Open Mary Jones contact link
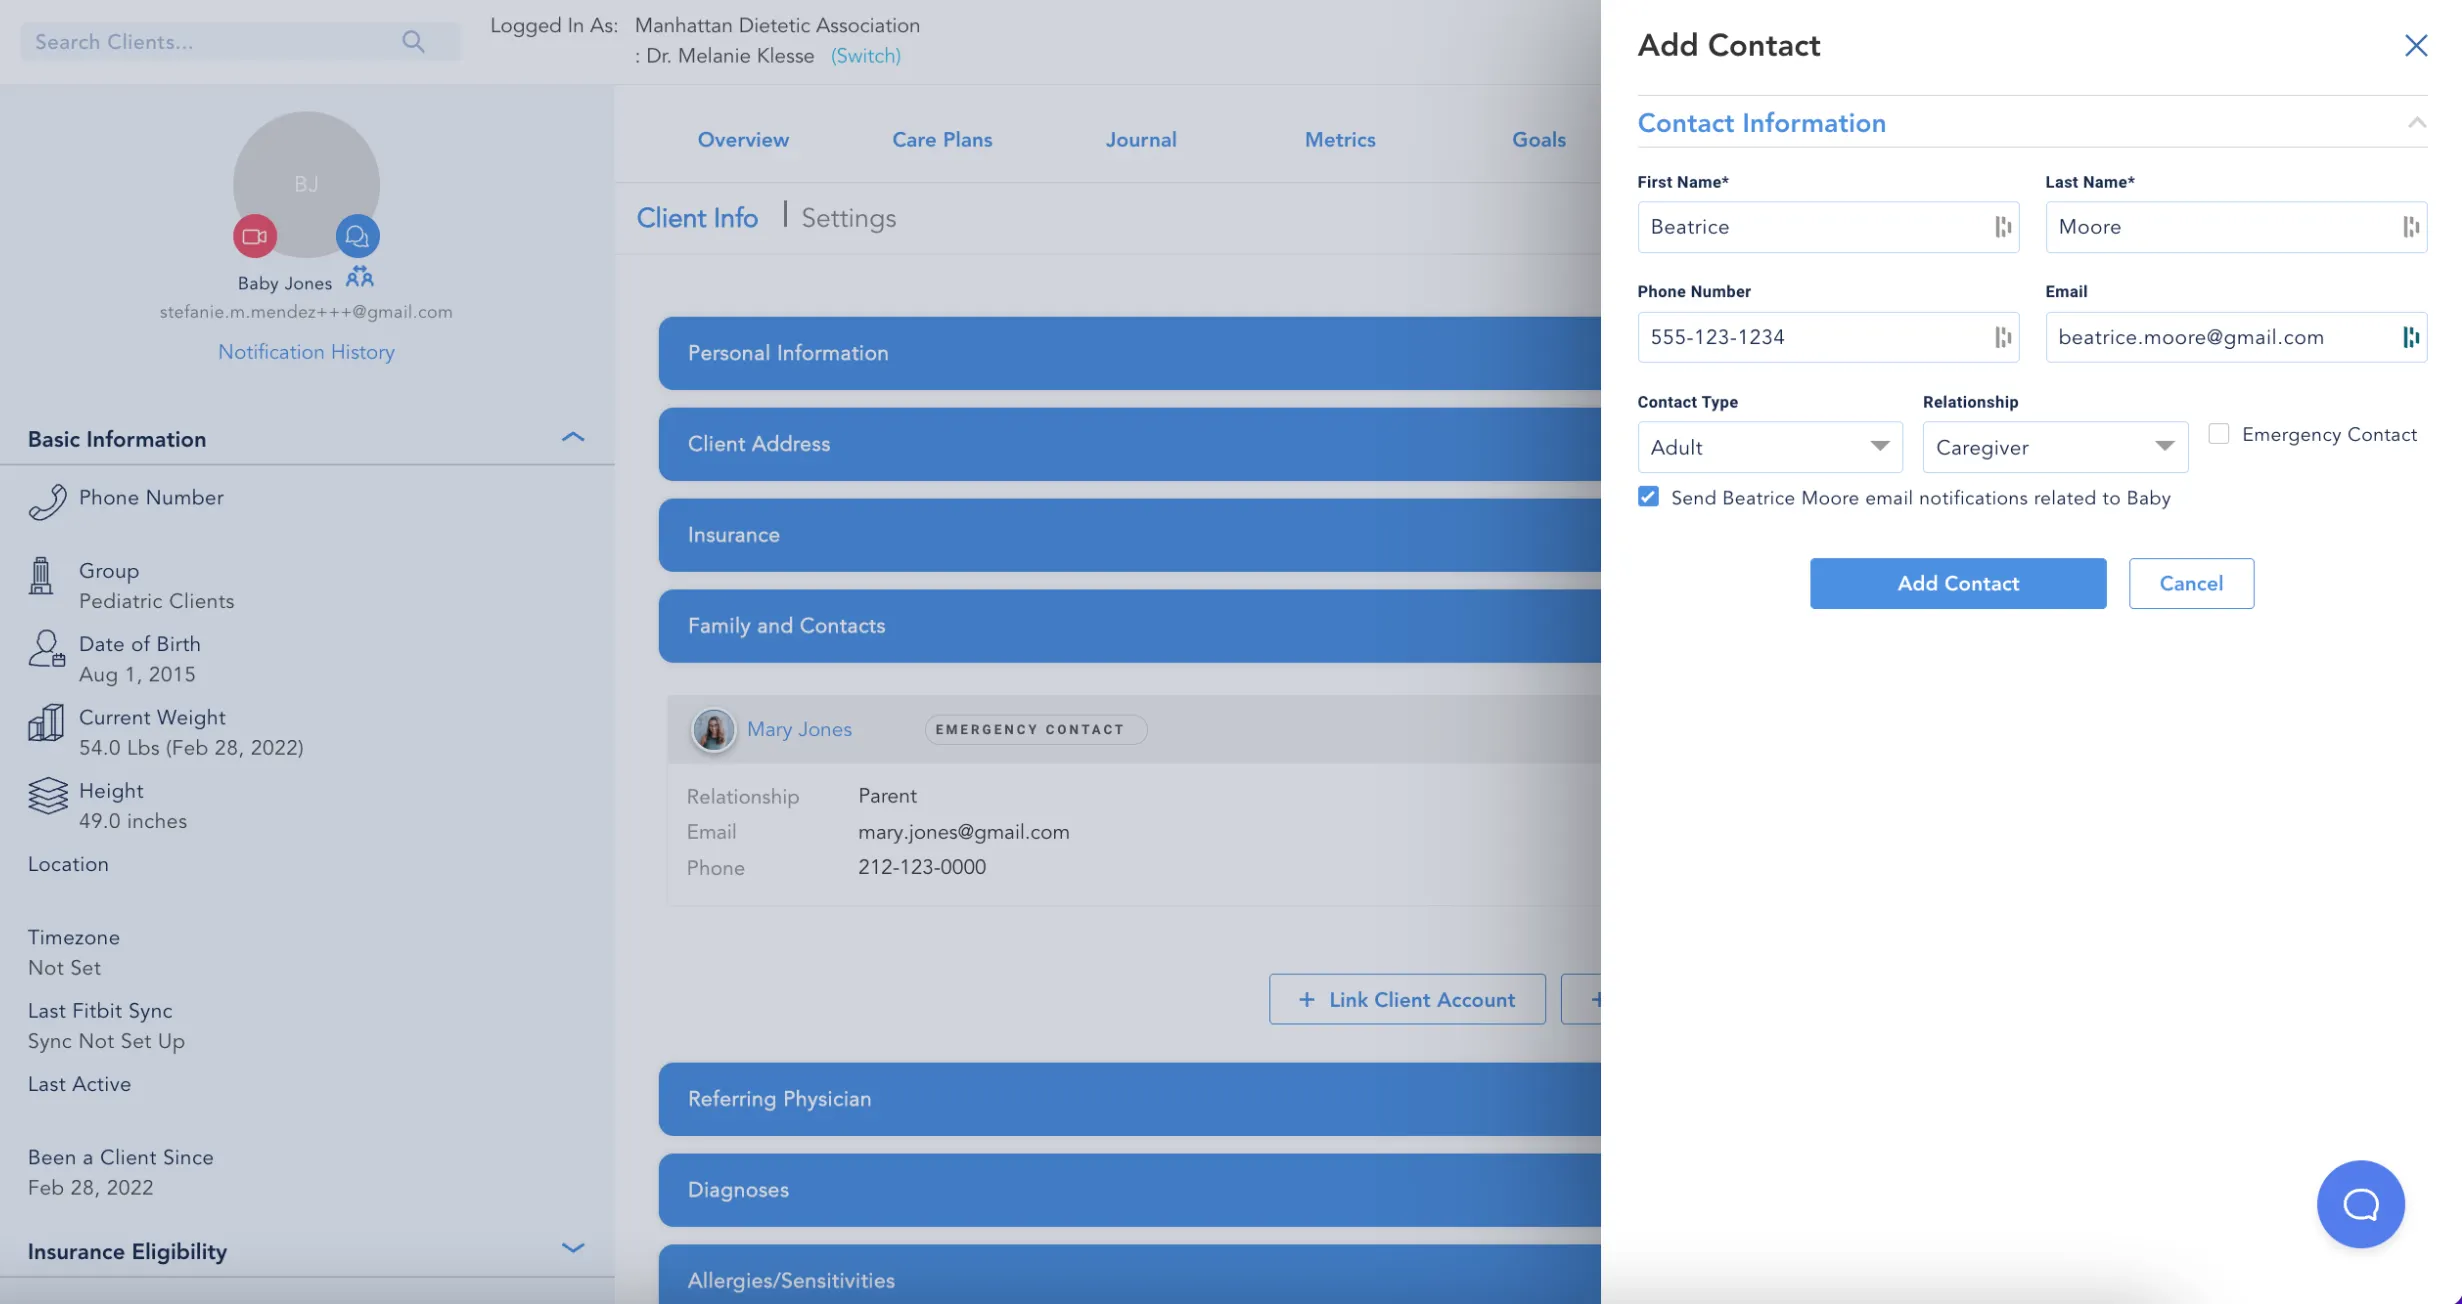The width and height of the screenshot is (2462, 1304). coord(799,729)
